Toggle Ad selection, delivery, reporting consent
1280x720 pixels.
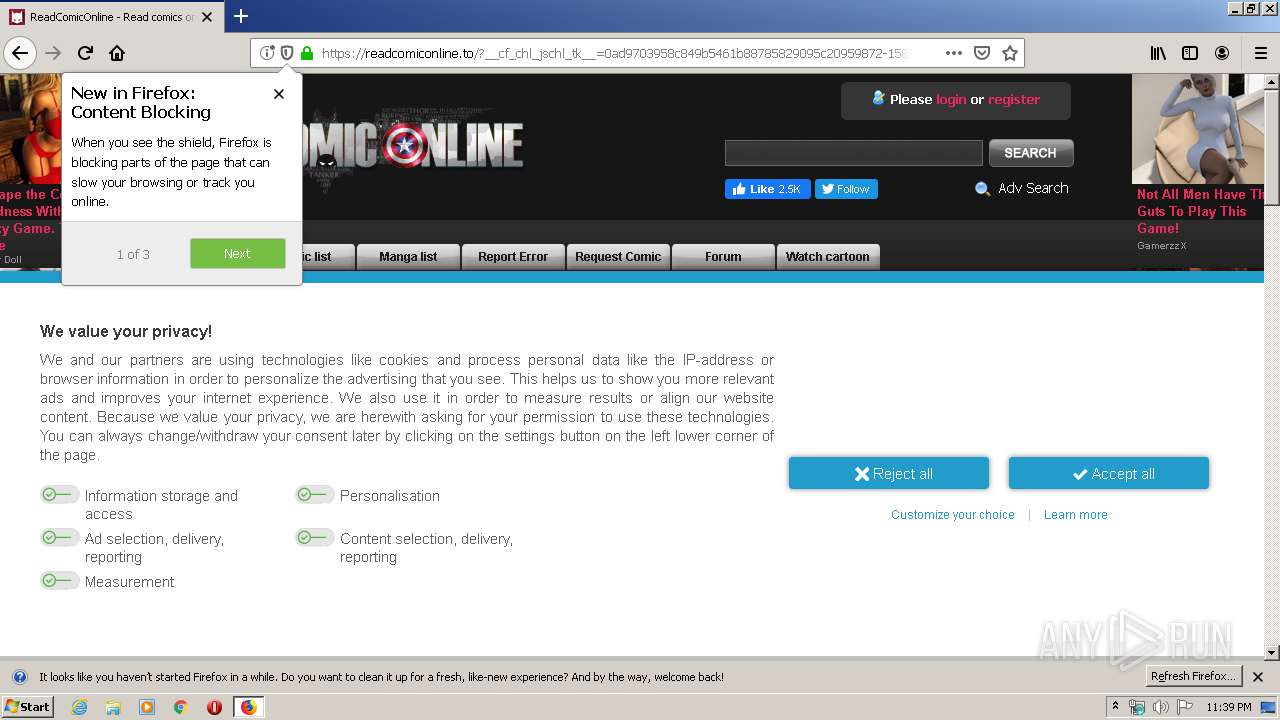(59, 538)
